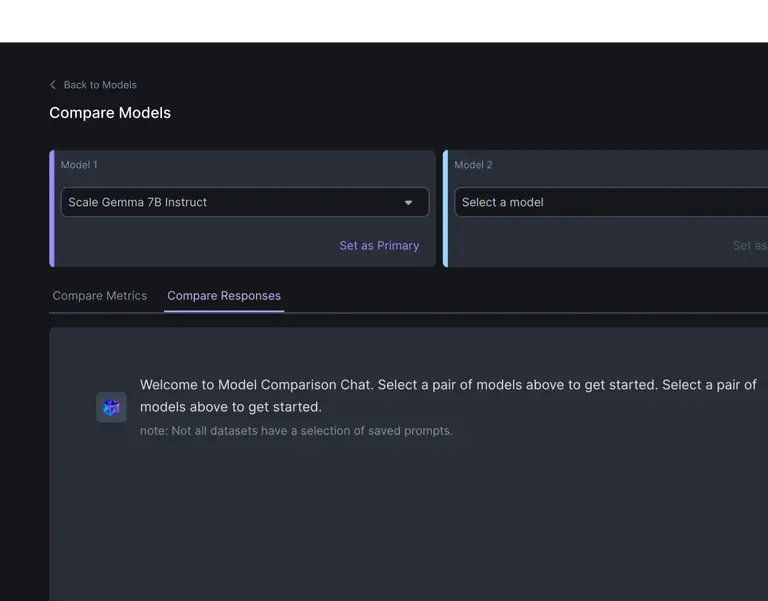
Task: Click the Model 2 label
Action: click(x=473, y=165)
